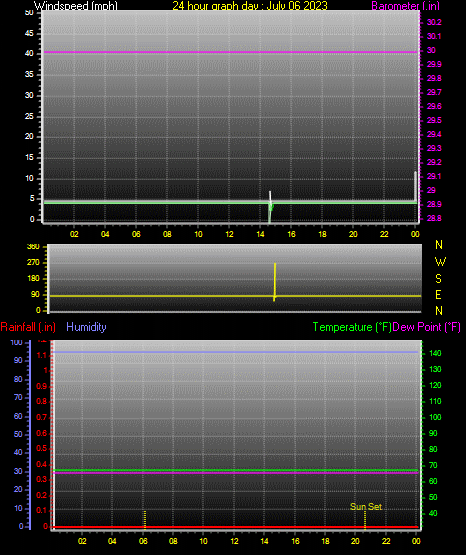466x555 pixels.
Task: Click the Sun Set marker label
Action: pyautogui.click(x=366, y=507)
